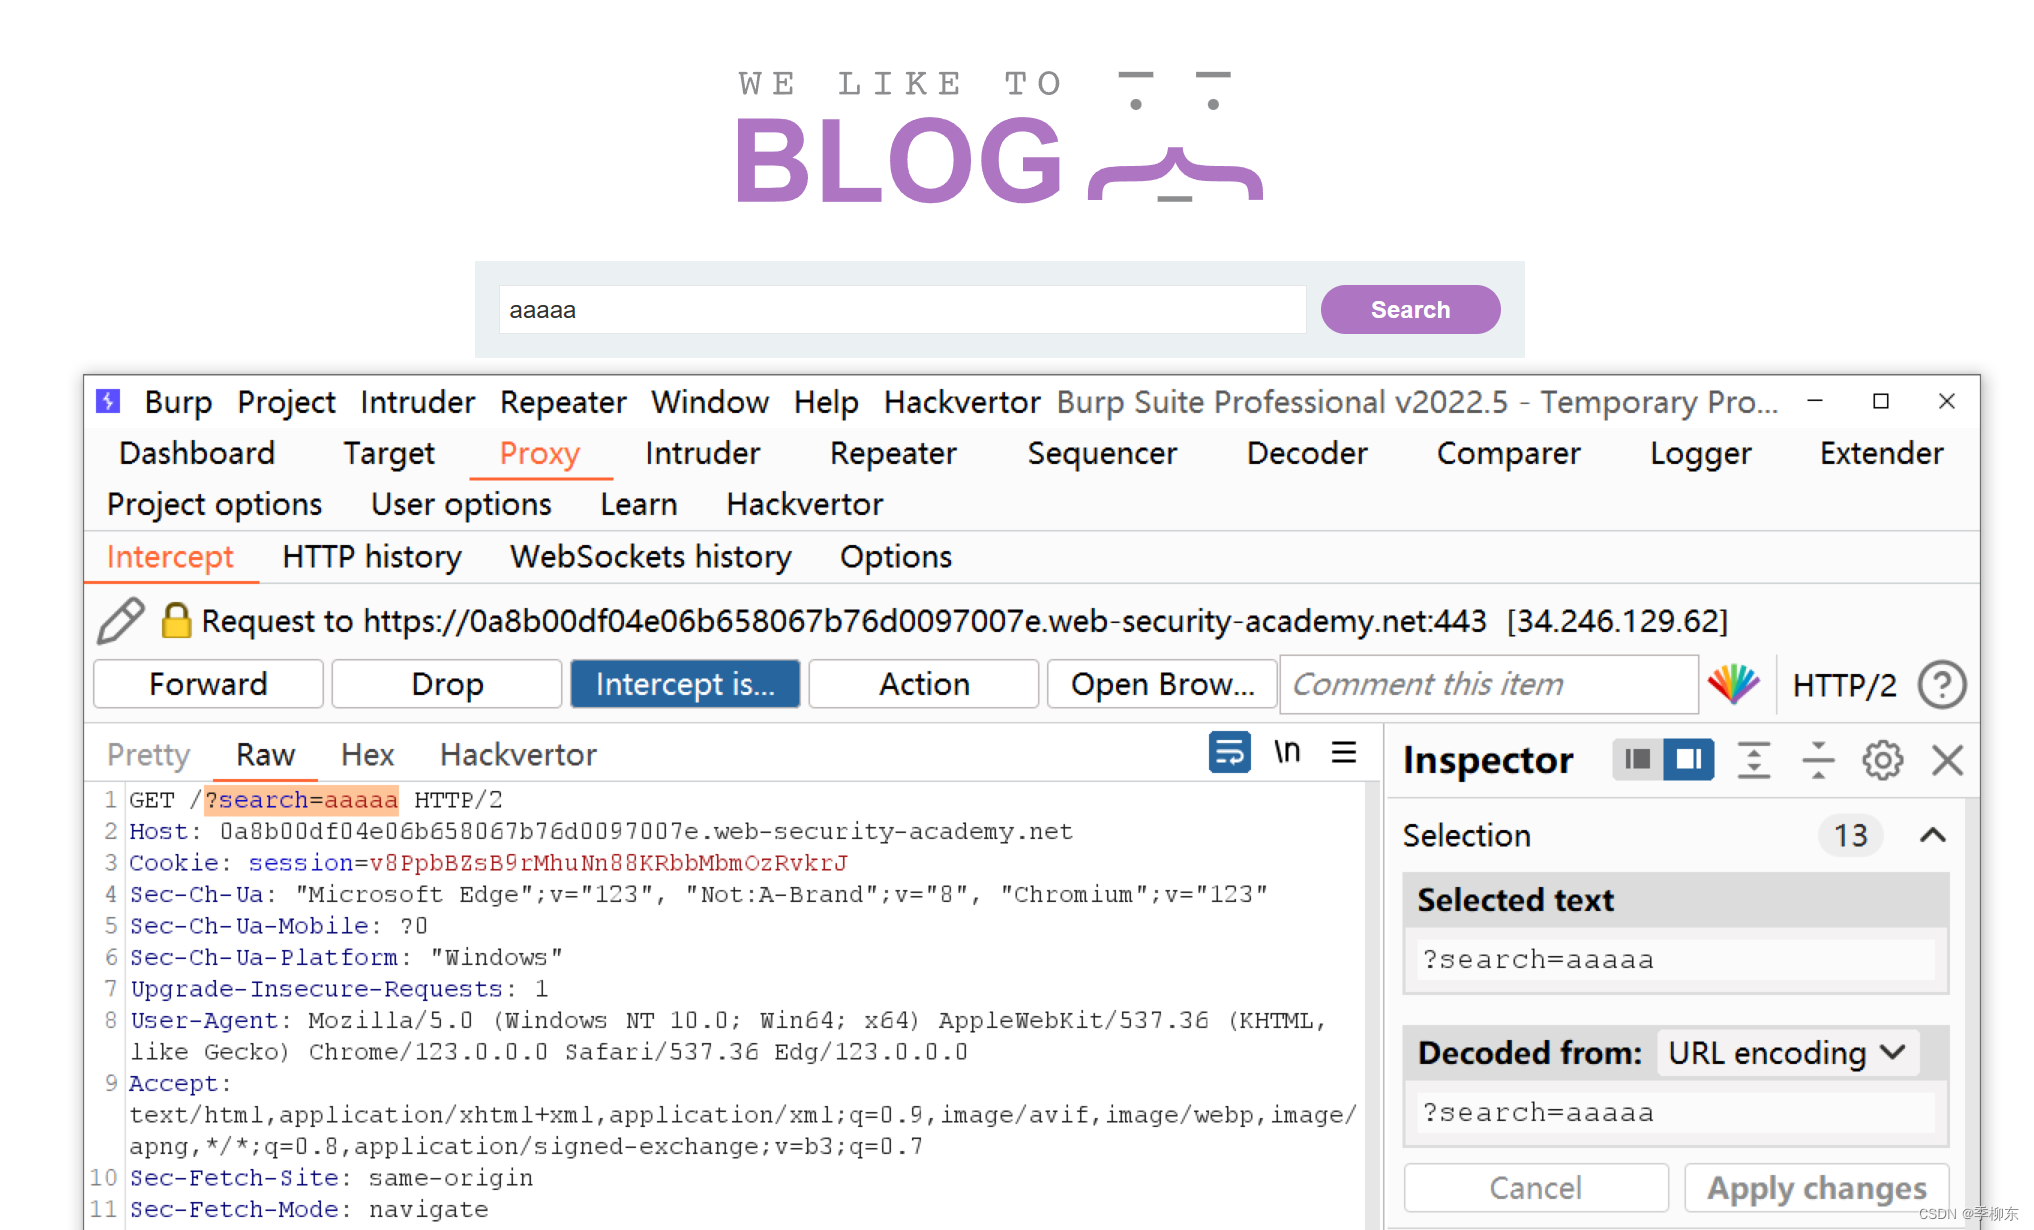Toggle the message wrap icon in editor toolbar
This screenshot has width=2034, height=1230.
tap(1229, 752)
